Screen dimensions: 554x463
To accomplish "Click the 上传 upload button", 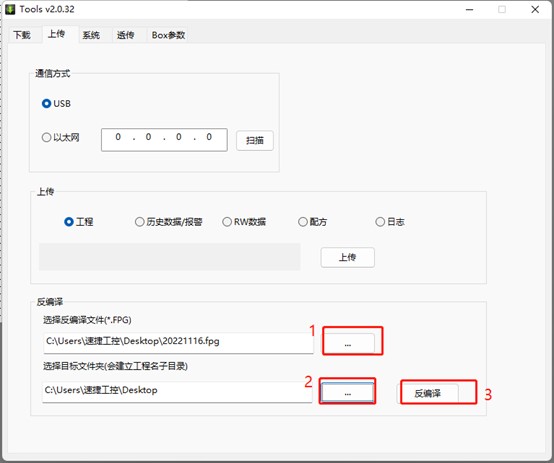I will pos(348,257).
